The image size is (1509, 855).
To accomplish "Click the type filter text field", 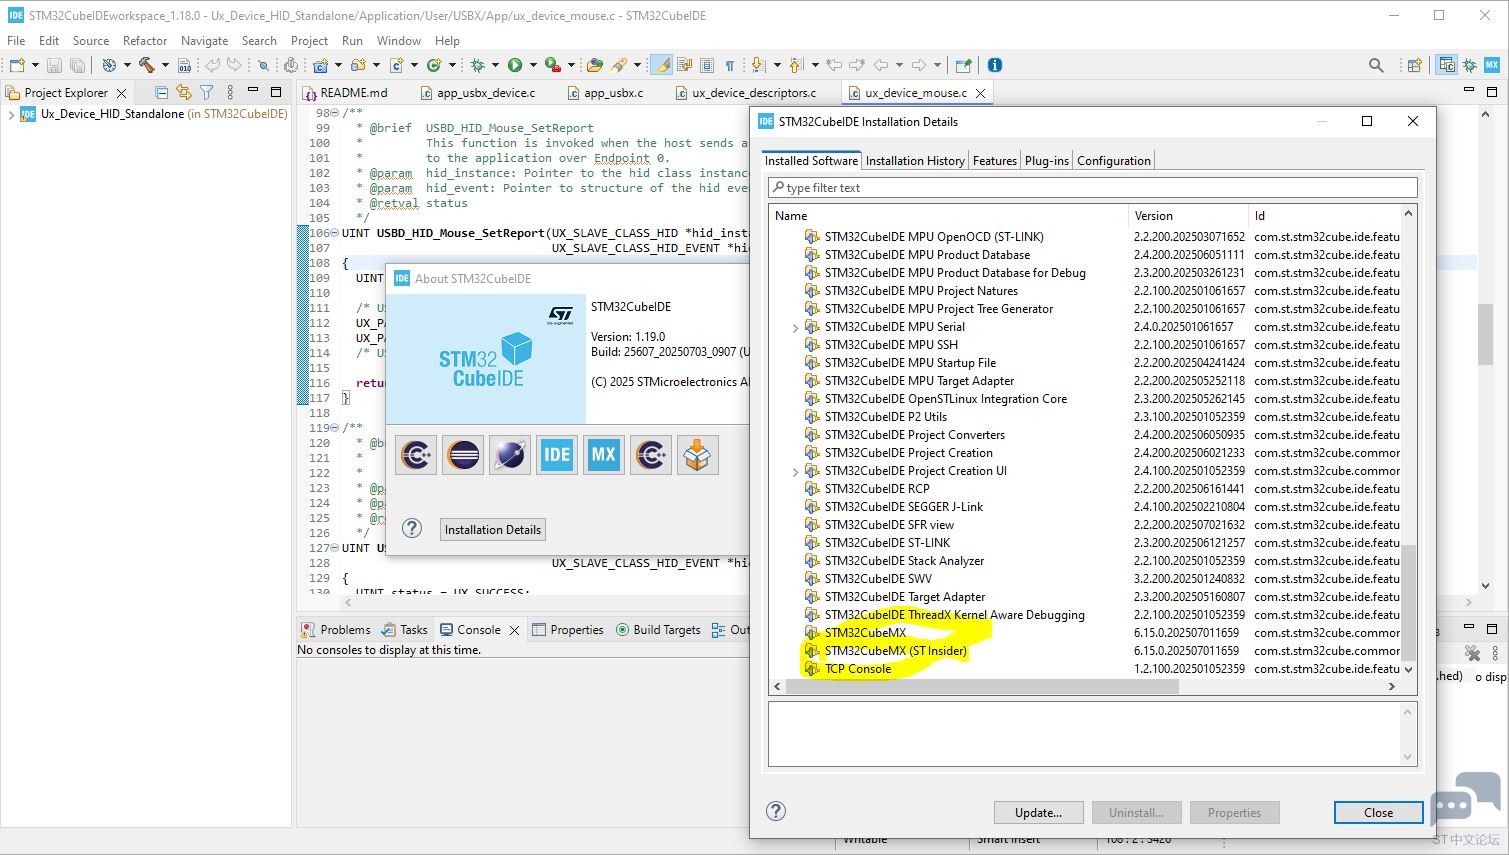I will pos(1092,187).
